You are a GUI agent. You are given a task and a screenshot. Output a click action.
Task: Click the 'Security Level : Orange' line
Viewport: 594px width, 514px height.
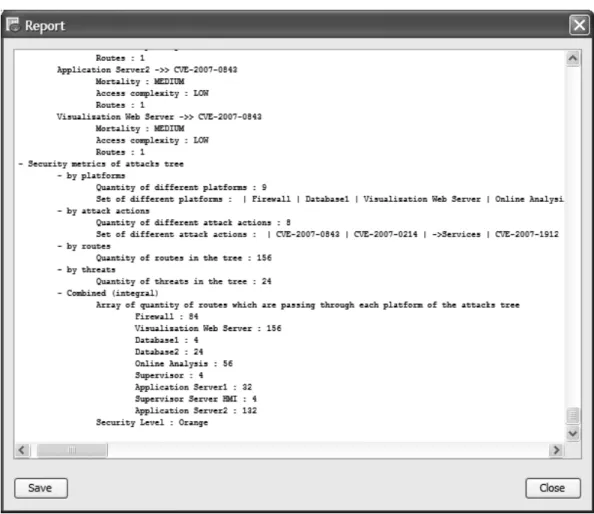tap(152, 422)
